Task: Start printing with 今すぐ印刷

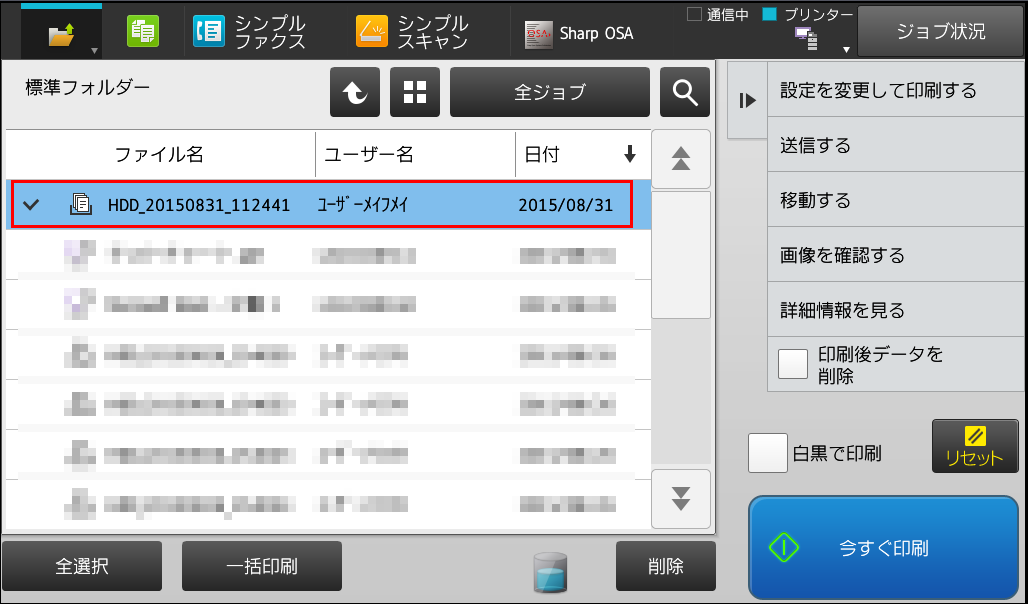Action: tap(883, 548)
